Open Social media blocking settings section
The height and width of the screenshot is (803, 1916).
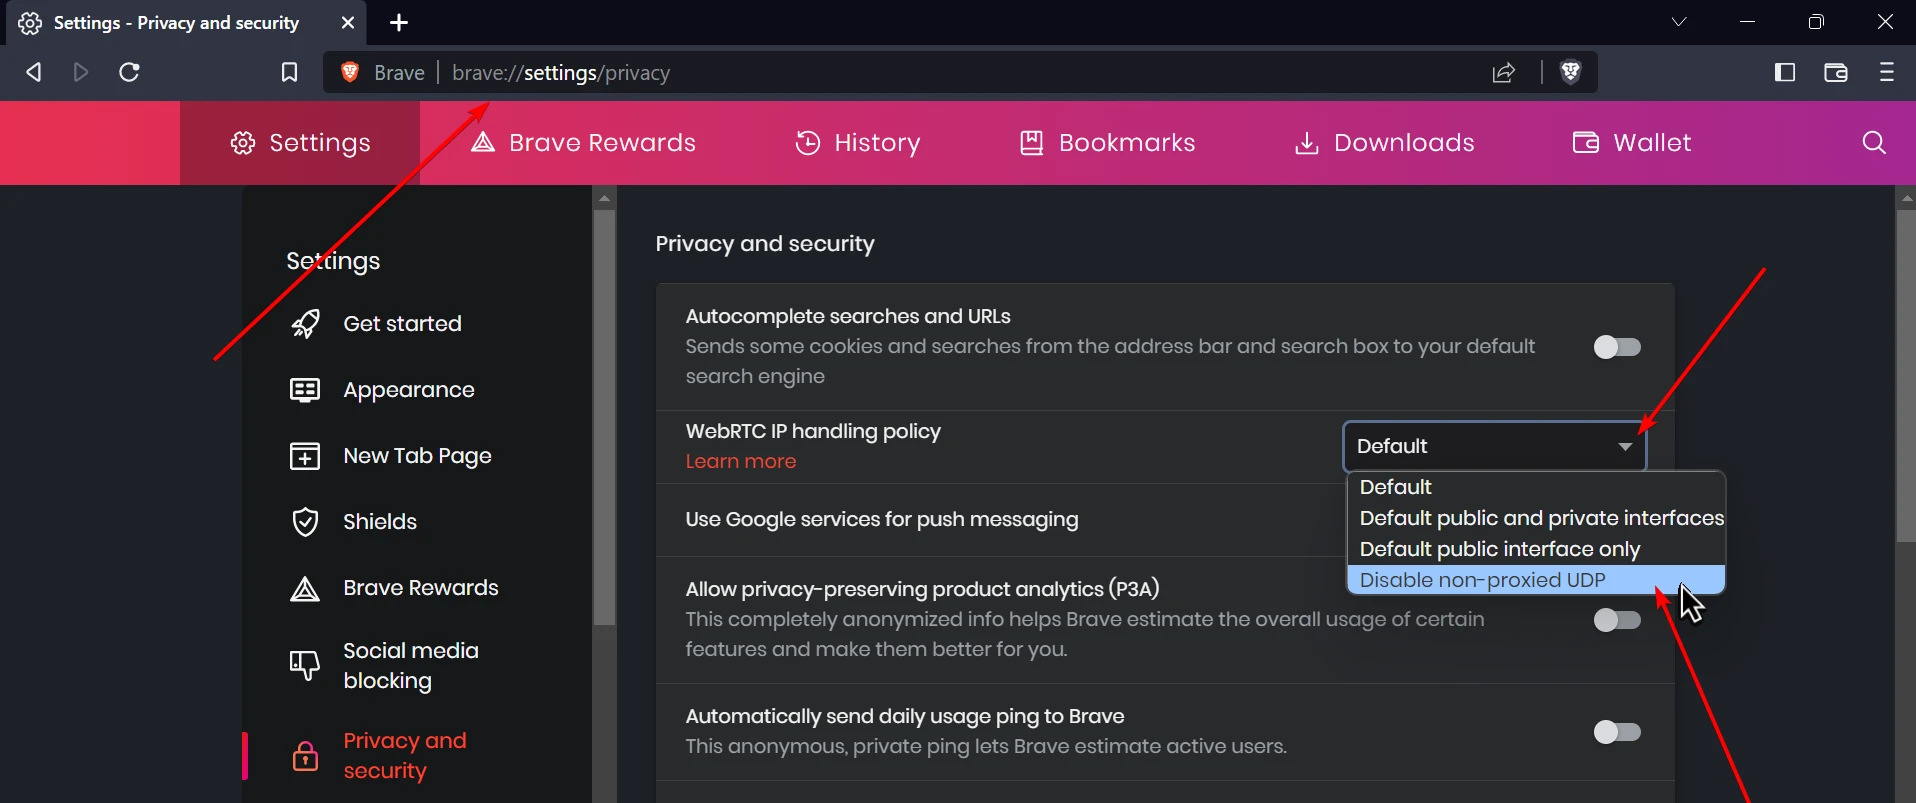(411, 666)
